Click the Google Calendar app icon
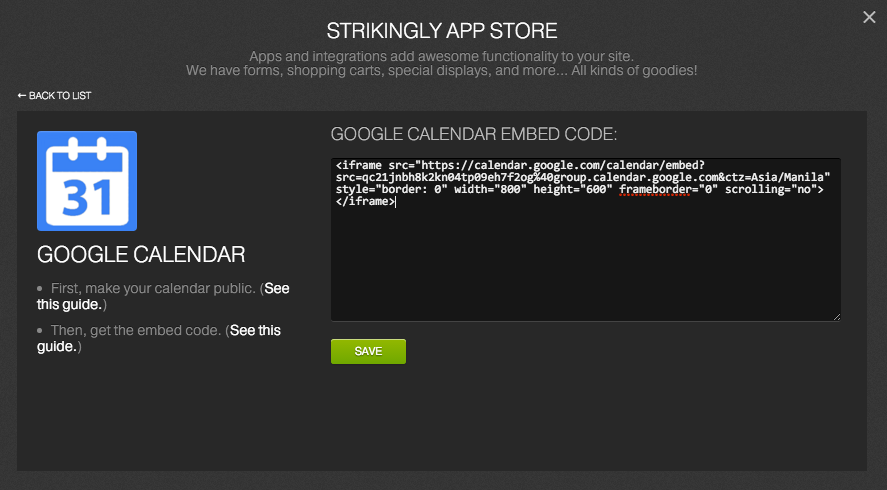This screenshot has width=887, height=490. [87, 180]
